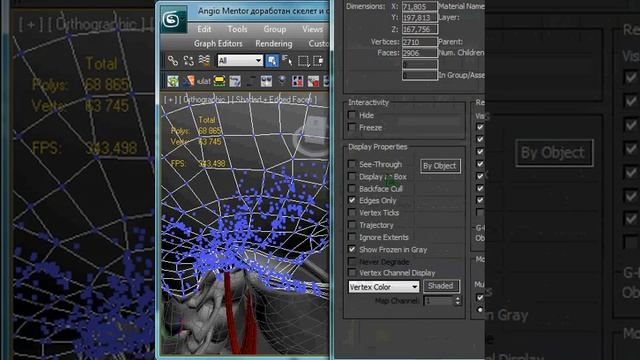Open the viewport [+] general menu

pyautogui.click(x=170, y=99)
